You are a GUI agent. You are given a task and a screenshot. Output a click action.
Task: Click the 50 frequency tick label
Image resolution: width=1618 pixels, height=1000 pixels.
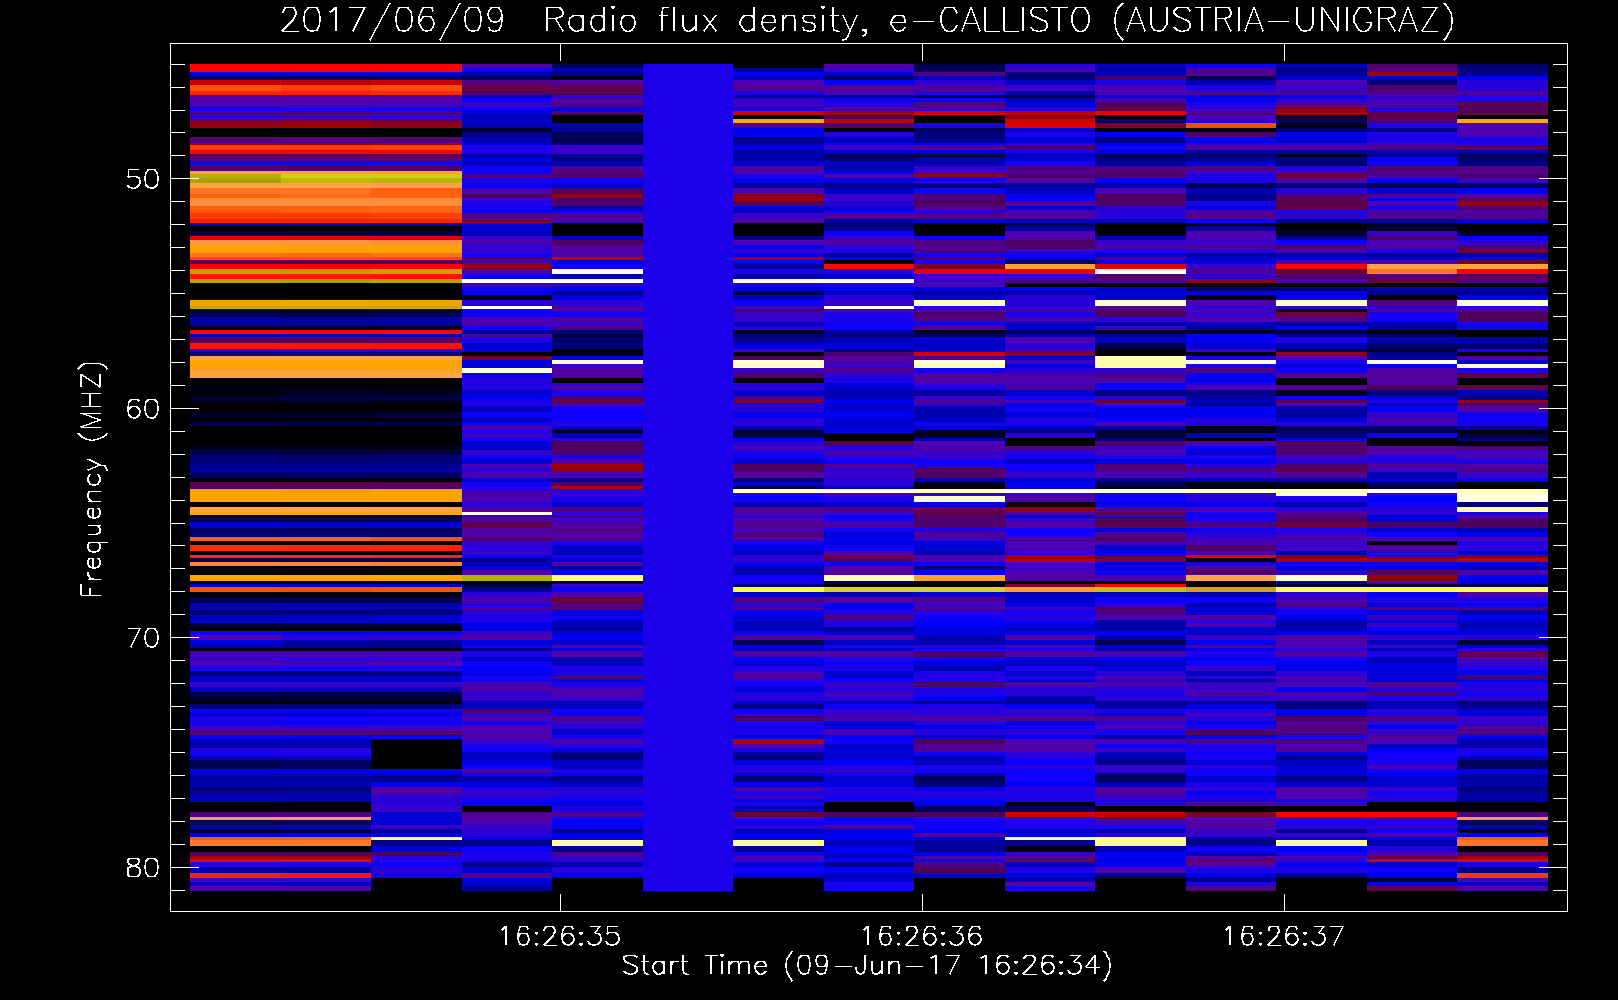143,180
